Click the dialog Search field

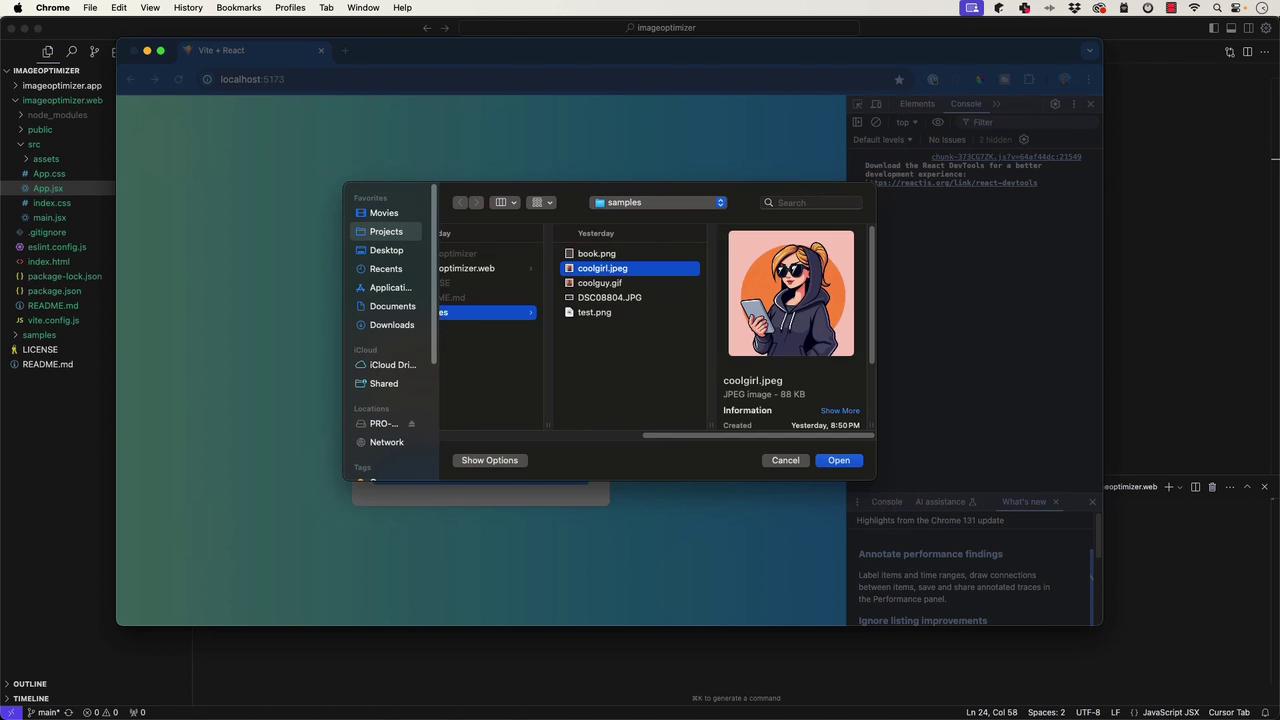pyautogui.click(x=812, y=203)
